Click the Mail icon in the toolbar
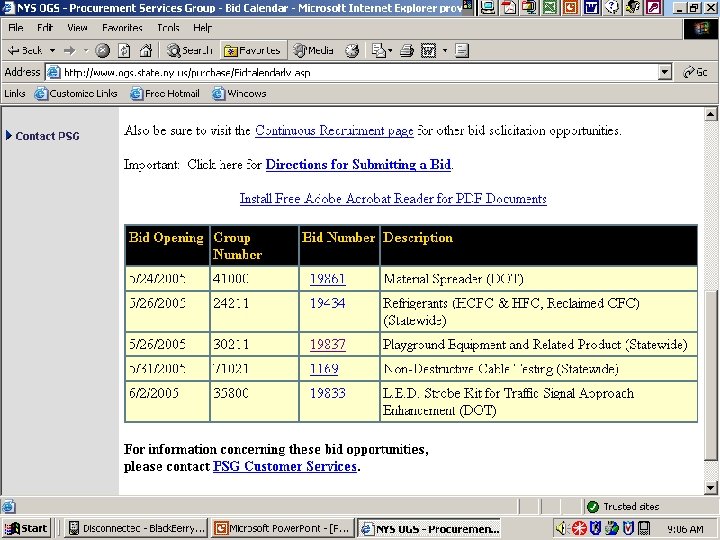The image size is (720, 540). point(378,51)
